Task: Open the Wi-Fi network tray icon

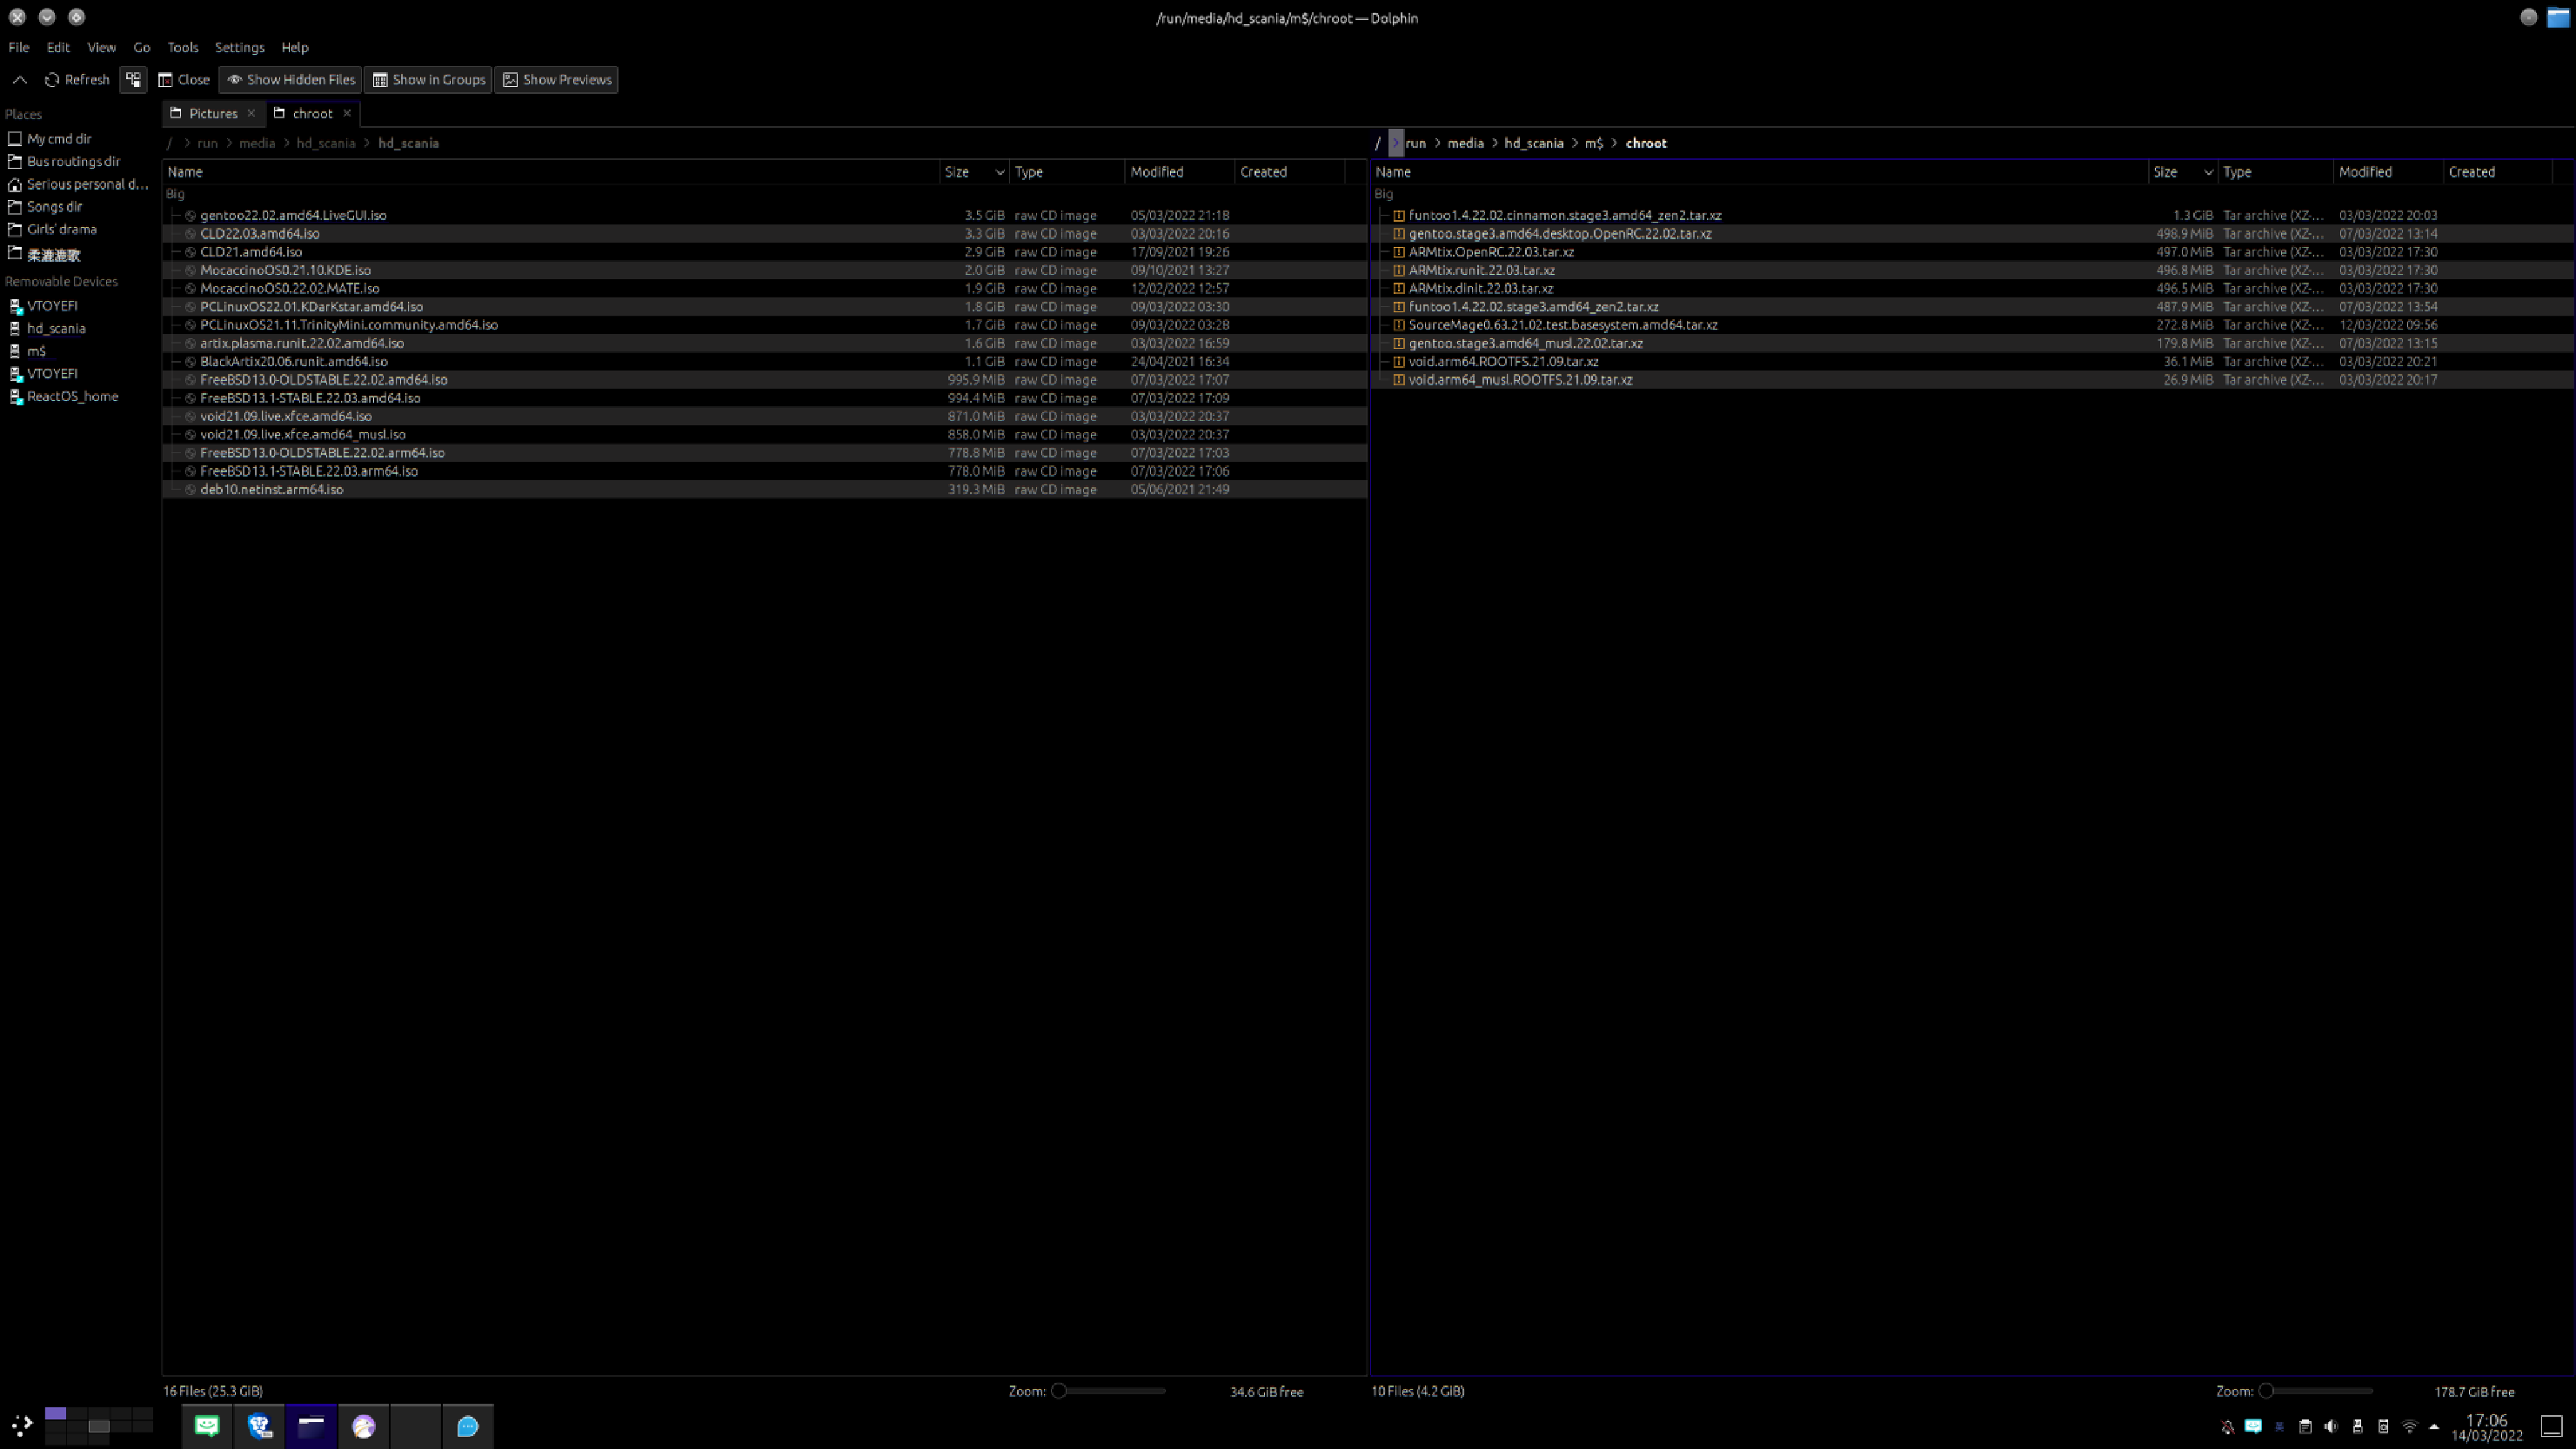Action: [x=2409, y=1427]
